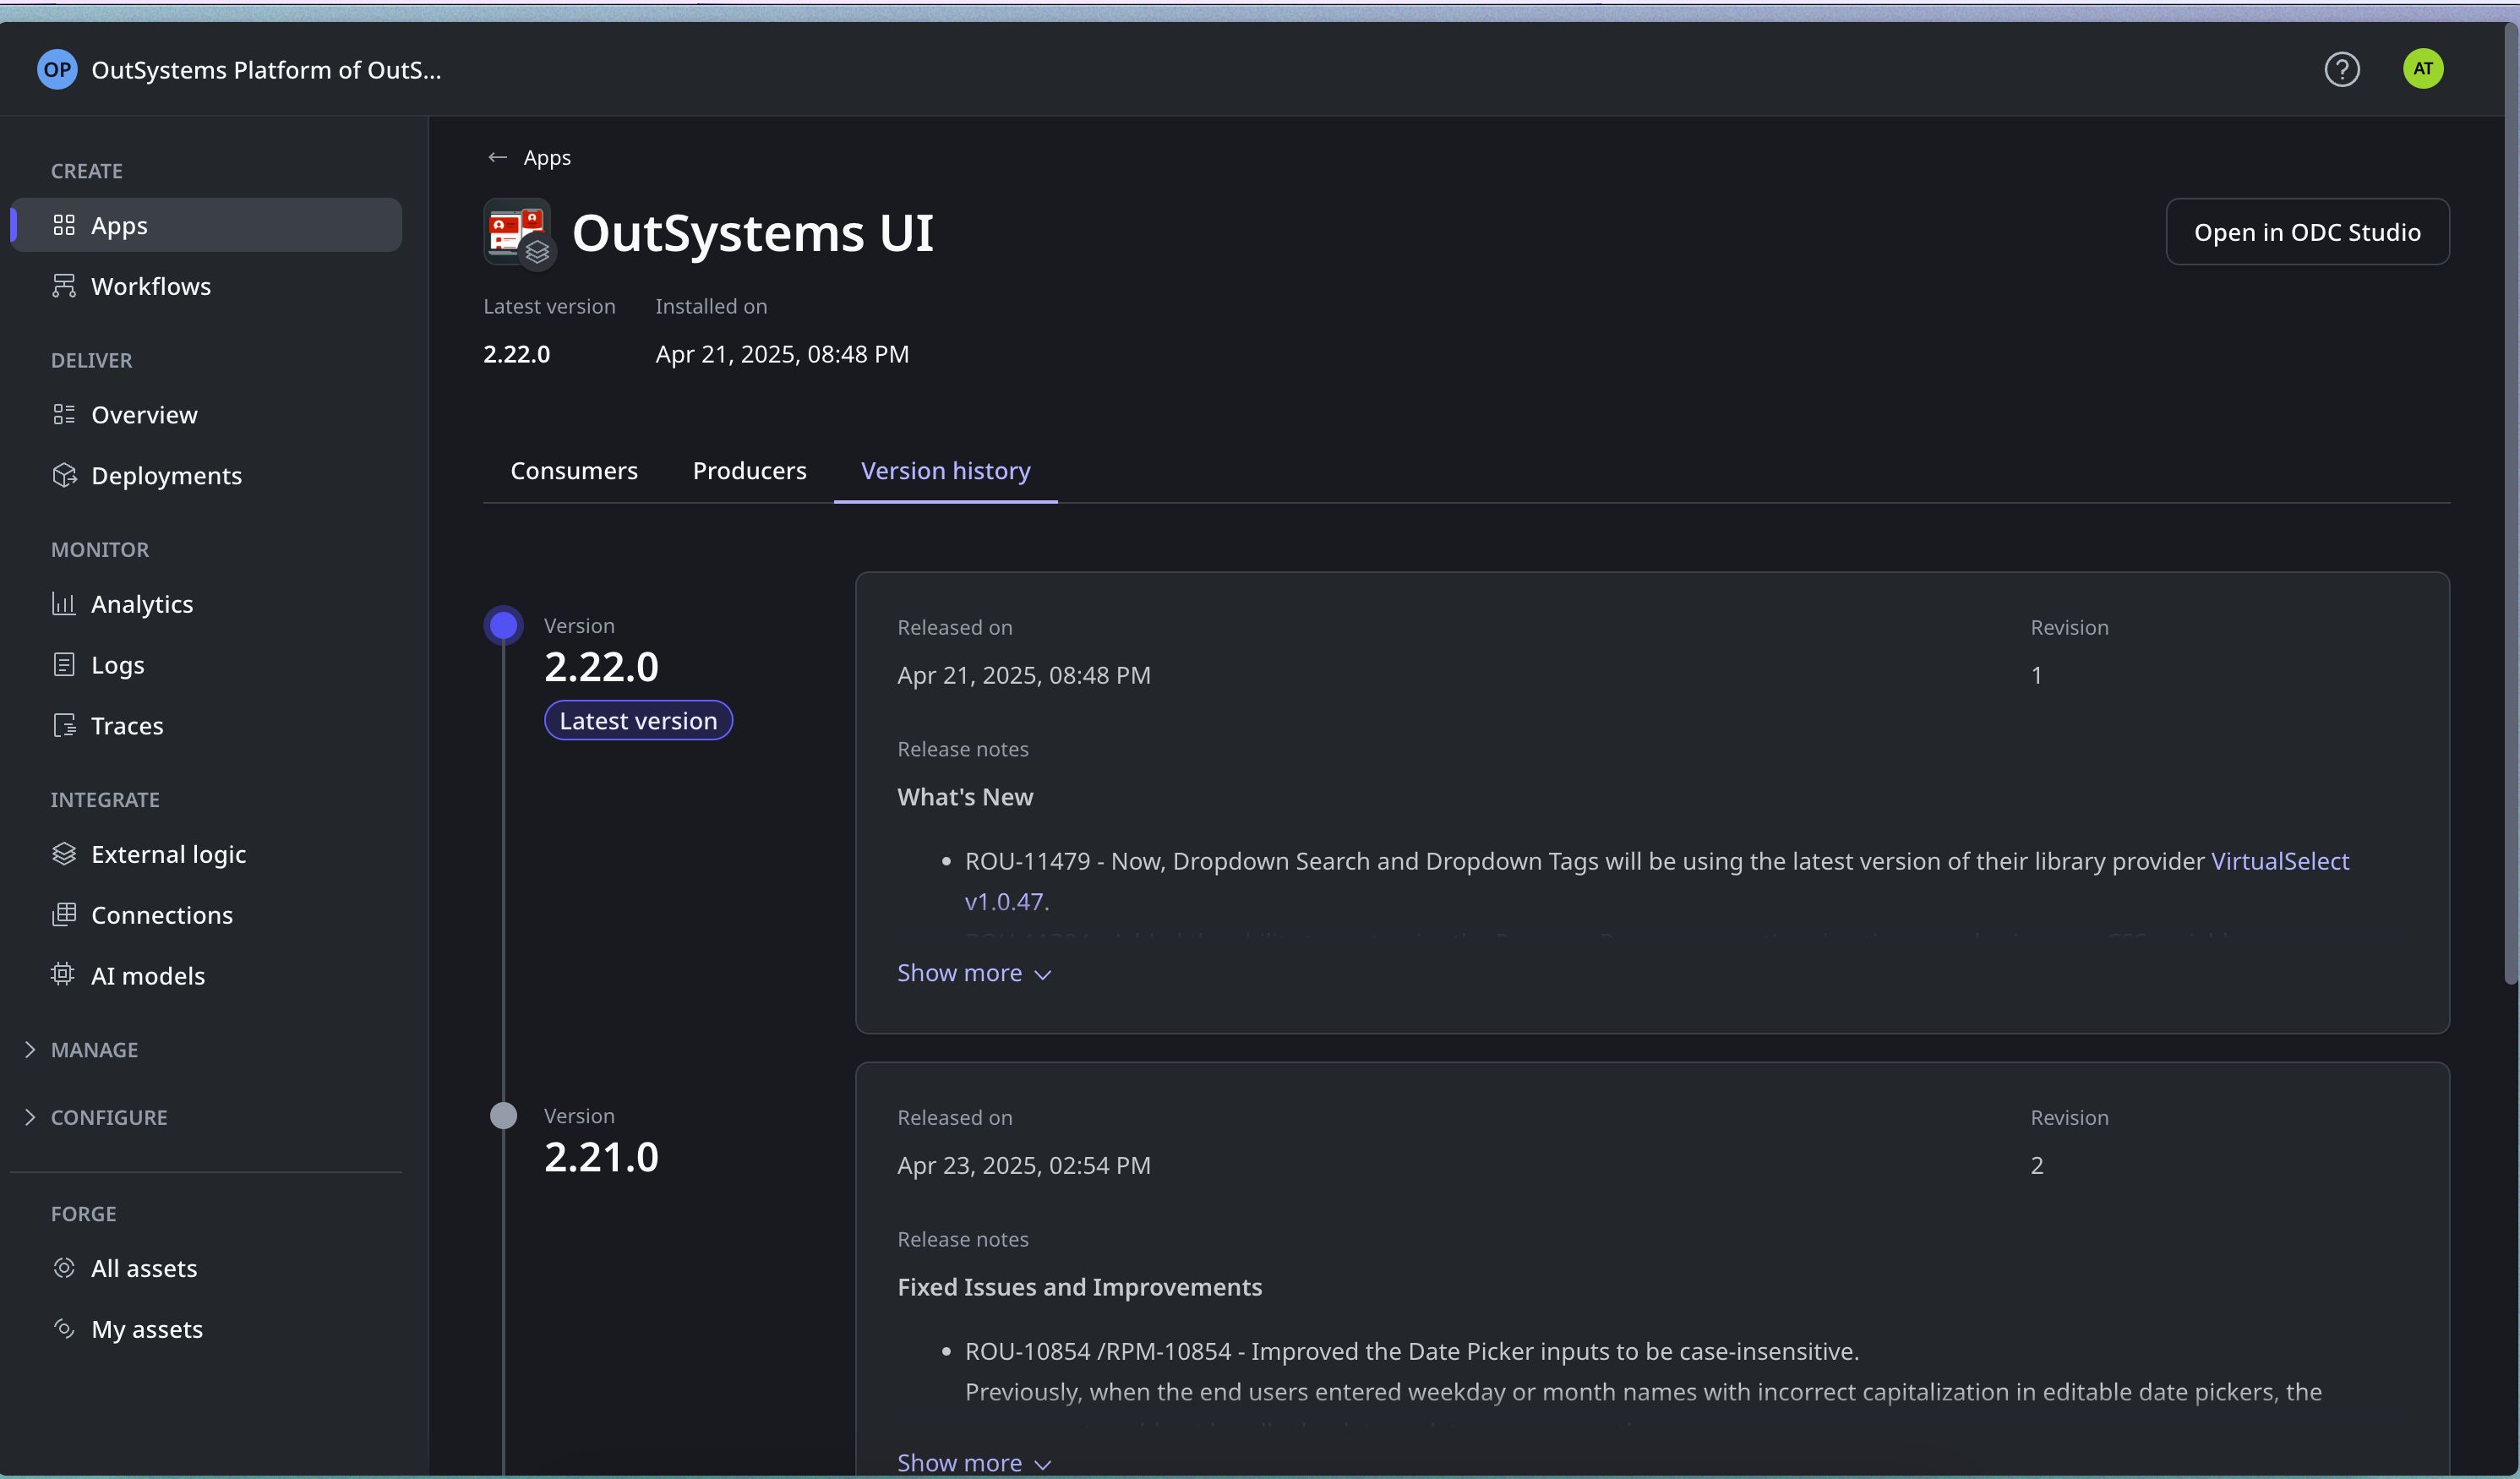Click the back arrow next to Apps
The image size is (2520, 1479).
pos(497,157)
